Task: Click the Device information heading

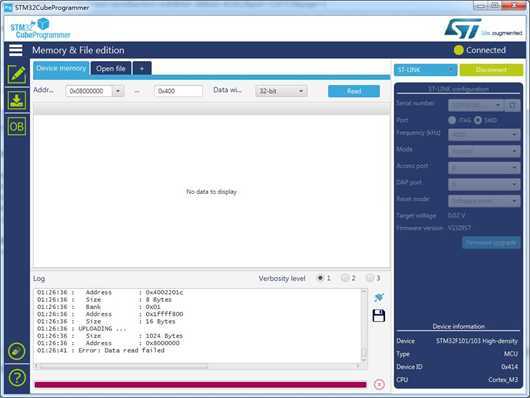Action: click(x=459, y=326)
